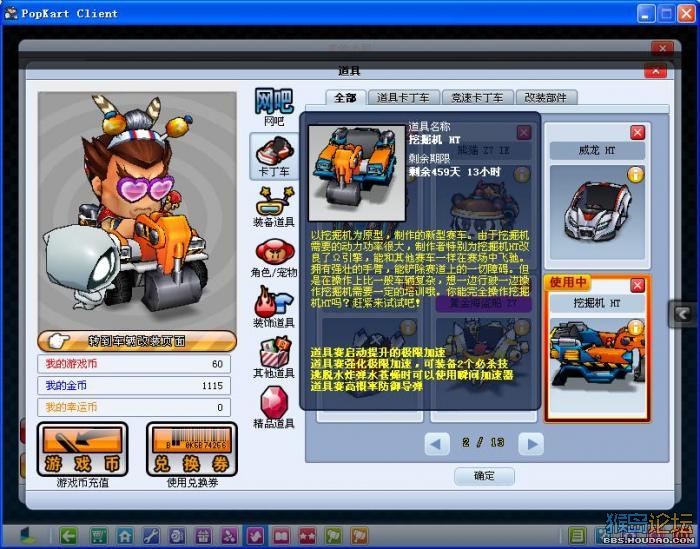Viewport: 700px width, 549px height.
Task: Open the 其他道具 other items category
Action: coord(274,358)
